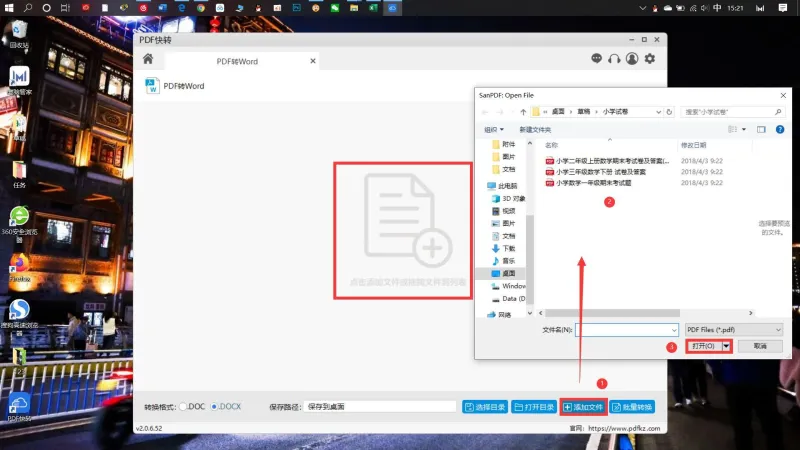The width and height of the screenshot is (800, 450).
Task: Open the PDF快转 desktop shortcut icon
Action: (x=19, y=407)
